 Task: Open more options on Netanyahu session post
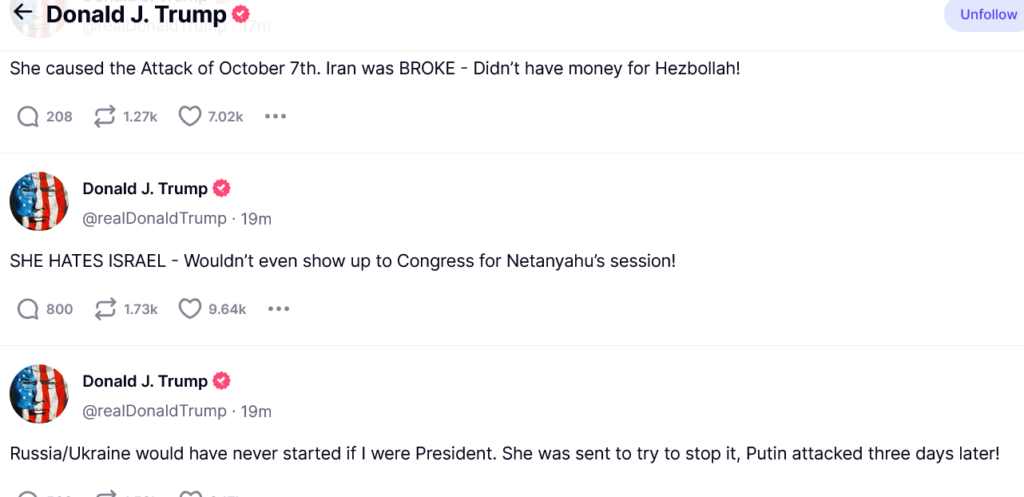coord(279,309)
